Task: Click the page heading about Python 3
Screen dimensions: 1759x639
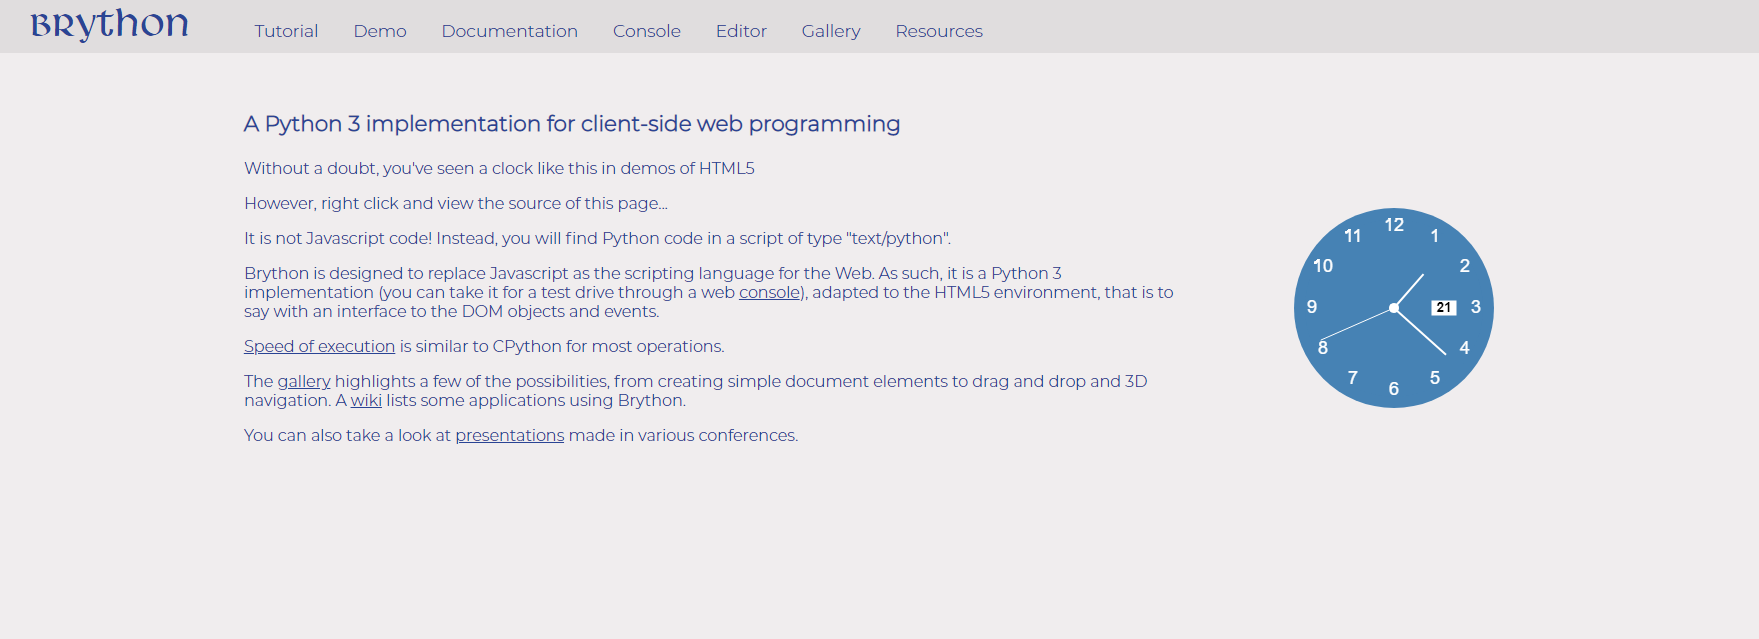Action: click(x=572, y=124)
